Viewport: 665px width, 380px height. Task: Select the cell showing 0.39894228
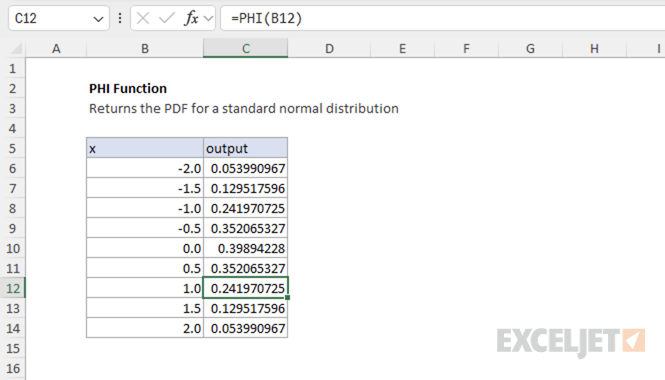[246, 248]
